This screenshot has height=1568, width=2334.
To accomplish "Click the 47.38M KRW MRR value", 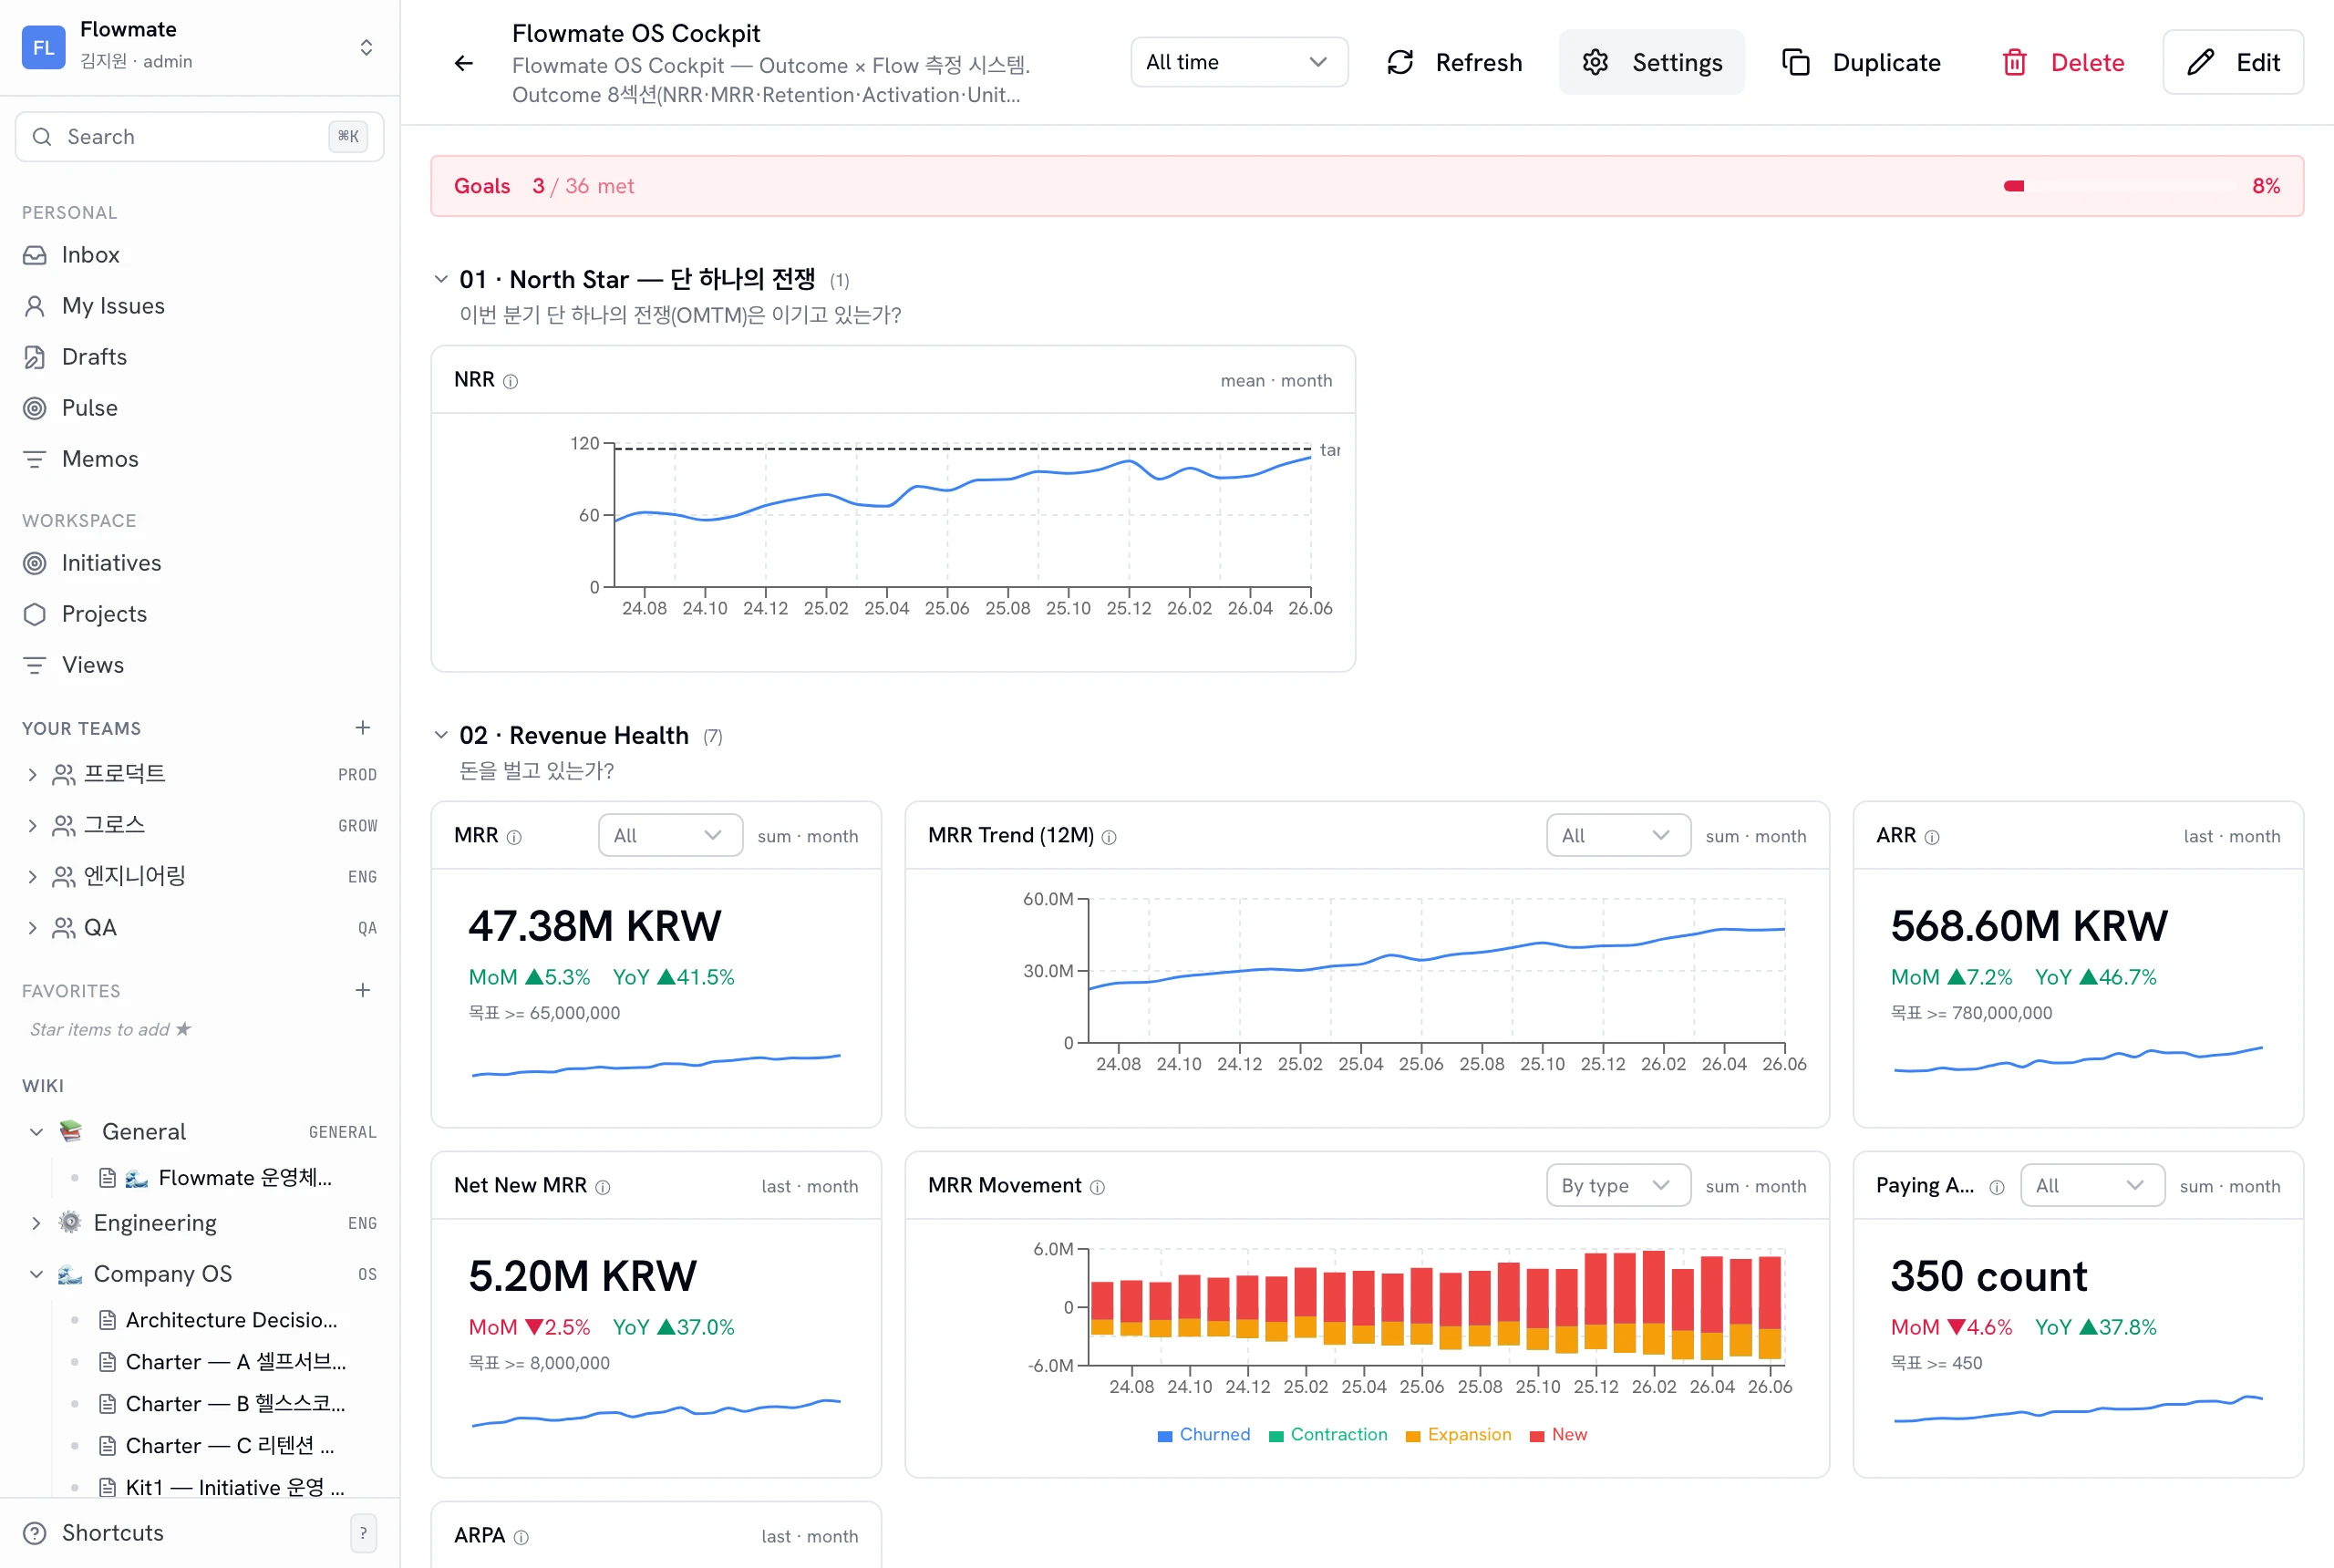I will tap(594, 926).
